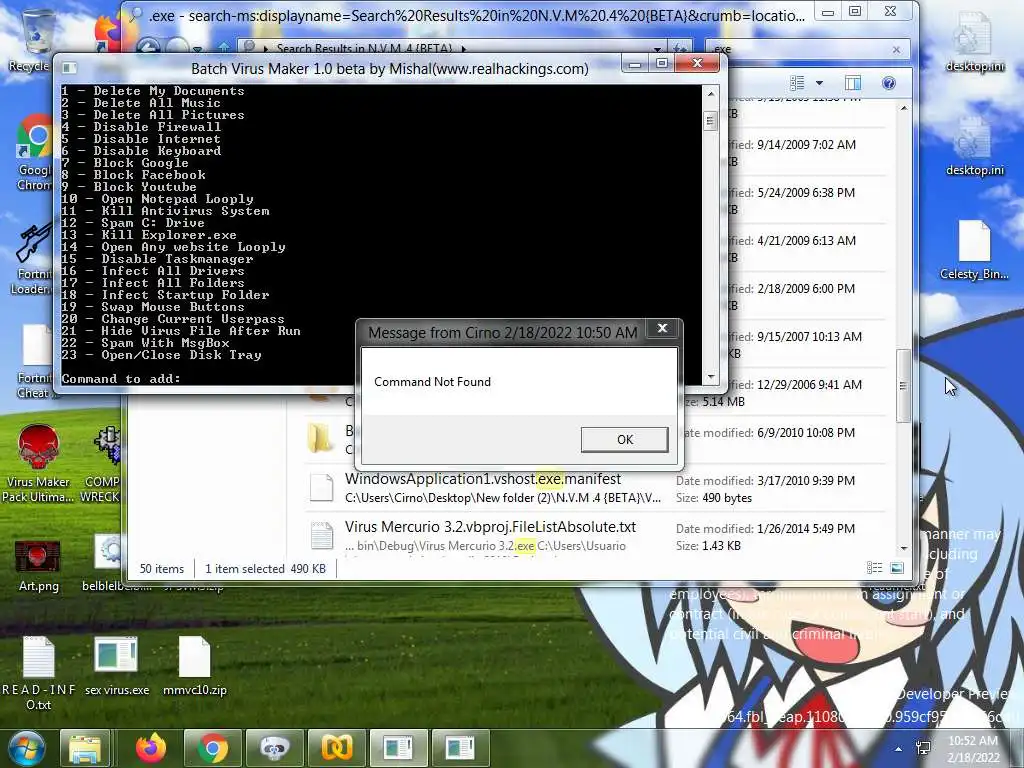Close the Message from Cirno dialog

(662, 328)
